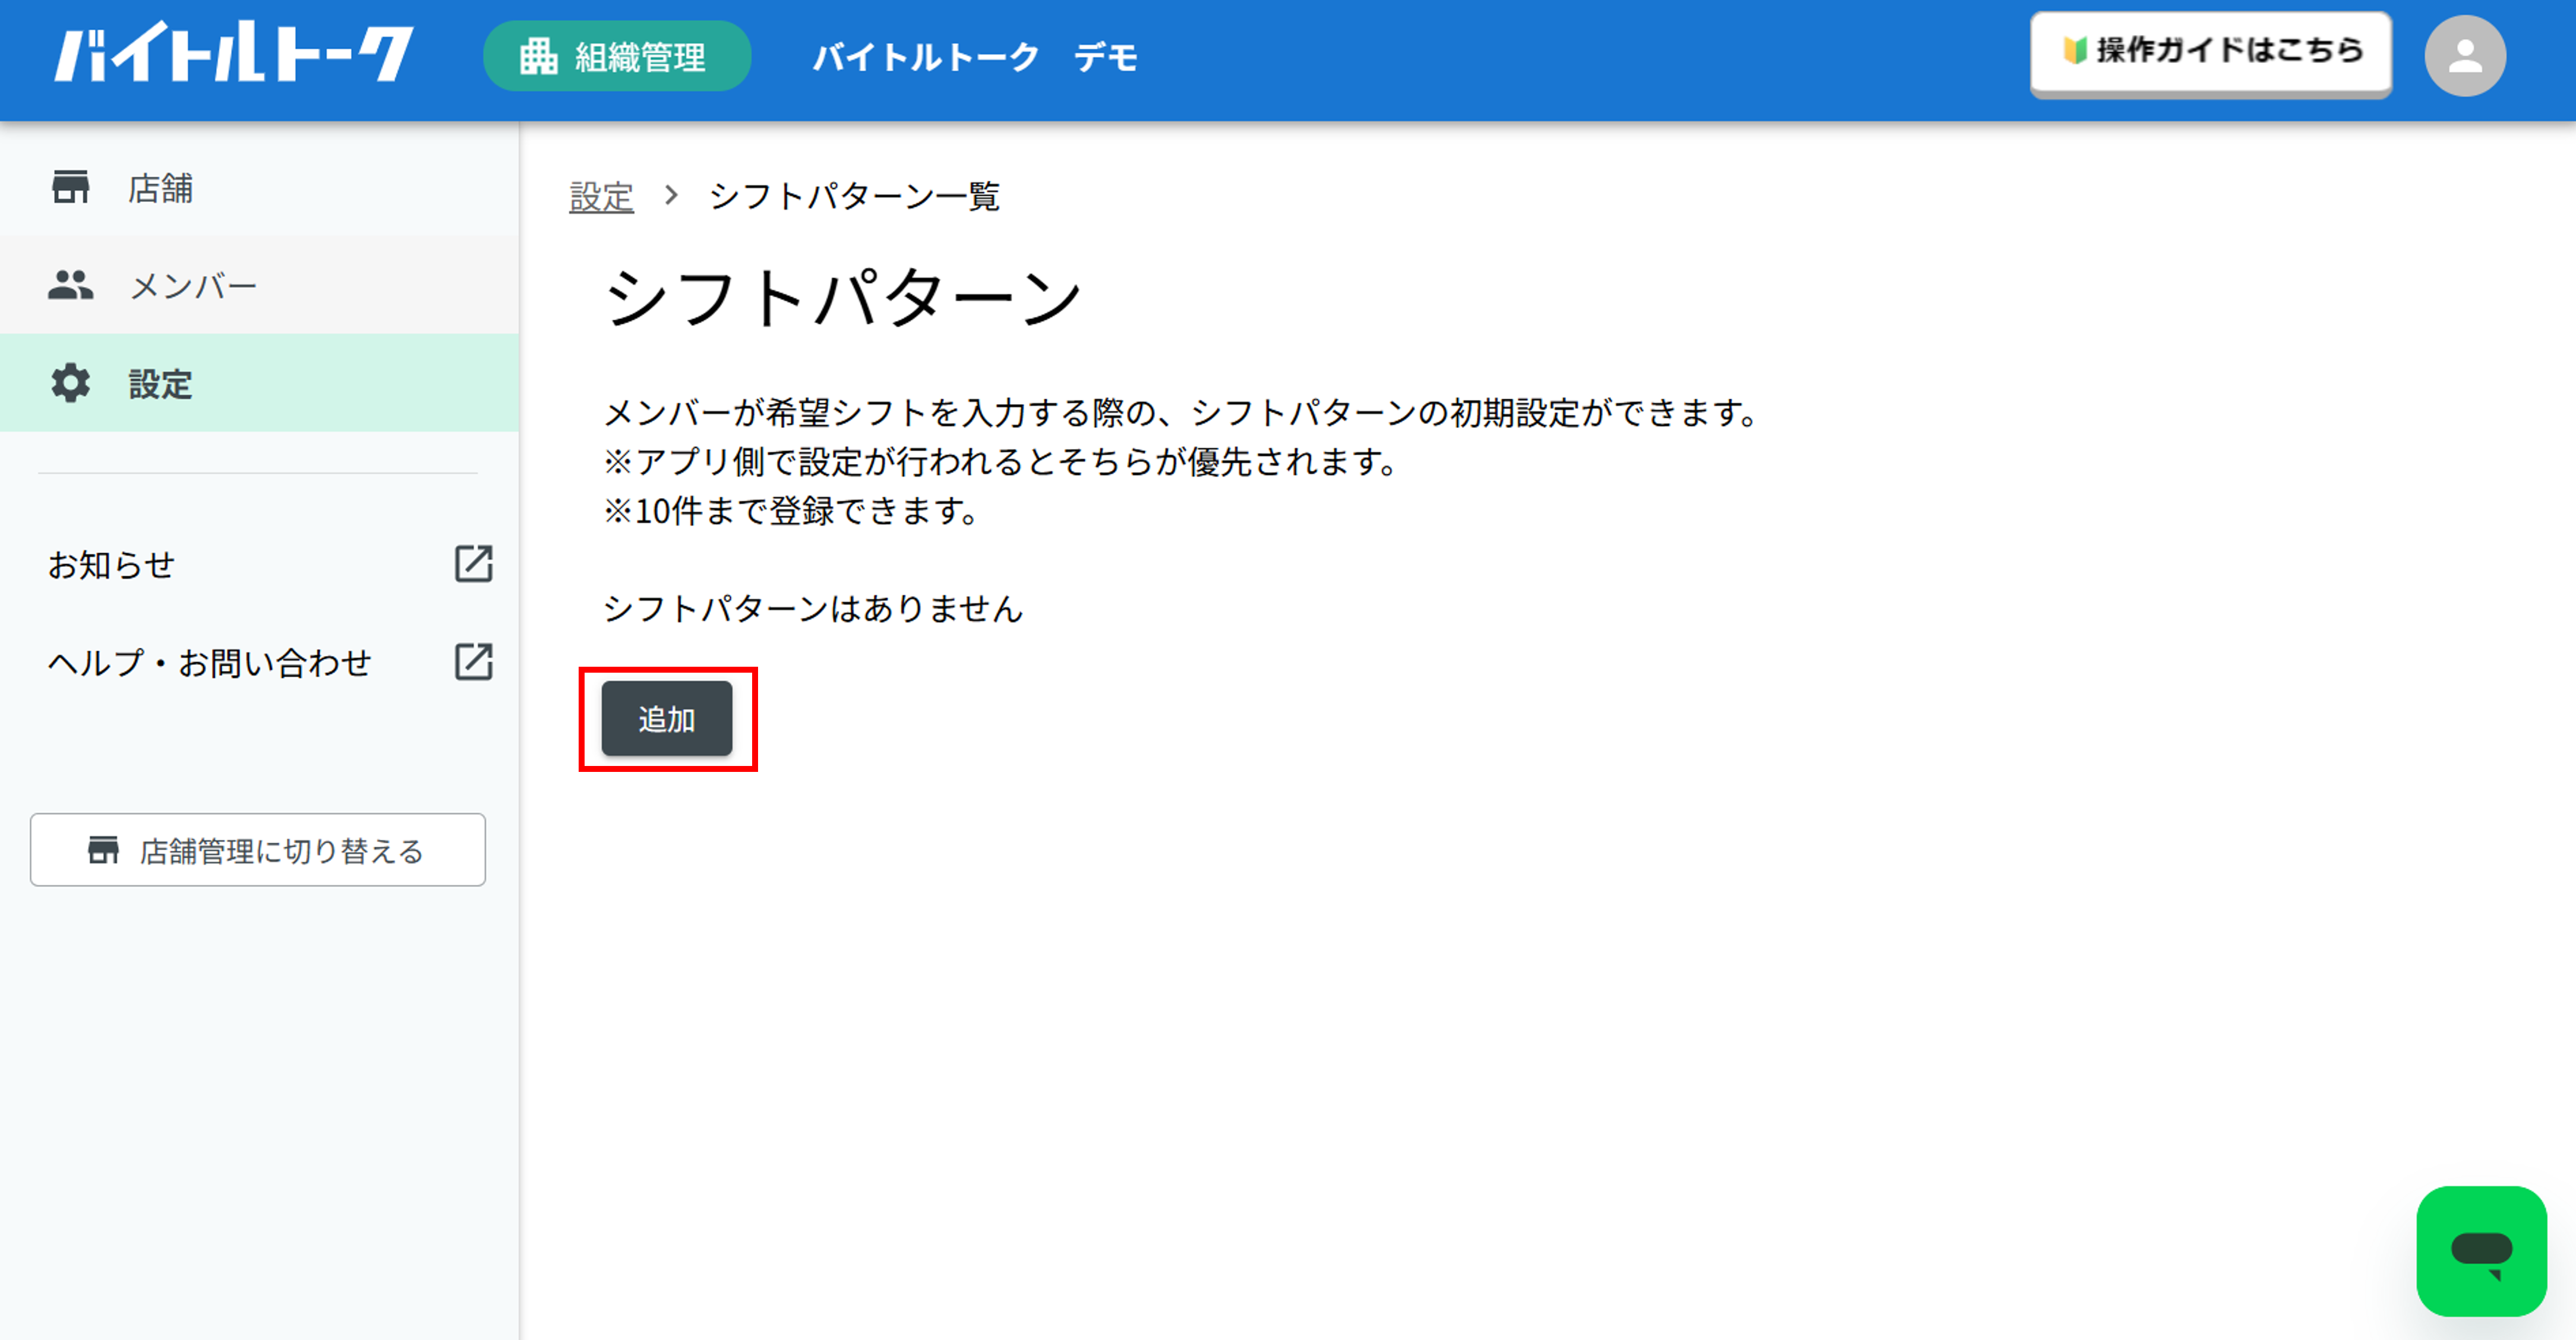Open the 組織管理 organization button
The width and height of the screenshot is (2576, 1340).
tap(616, 57)
